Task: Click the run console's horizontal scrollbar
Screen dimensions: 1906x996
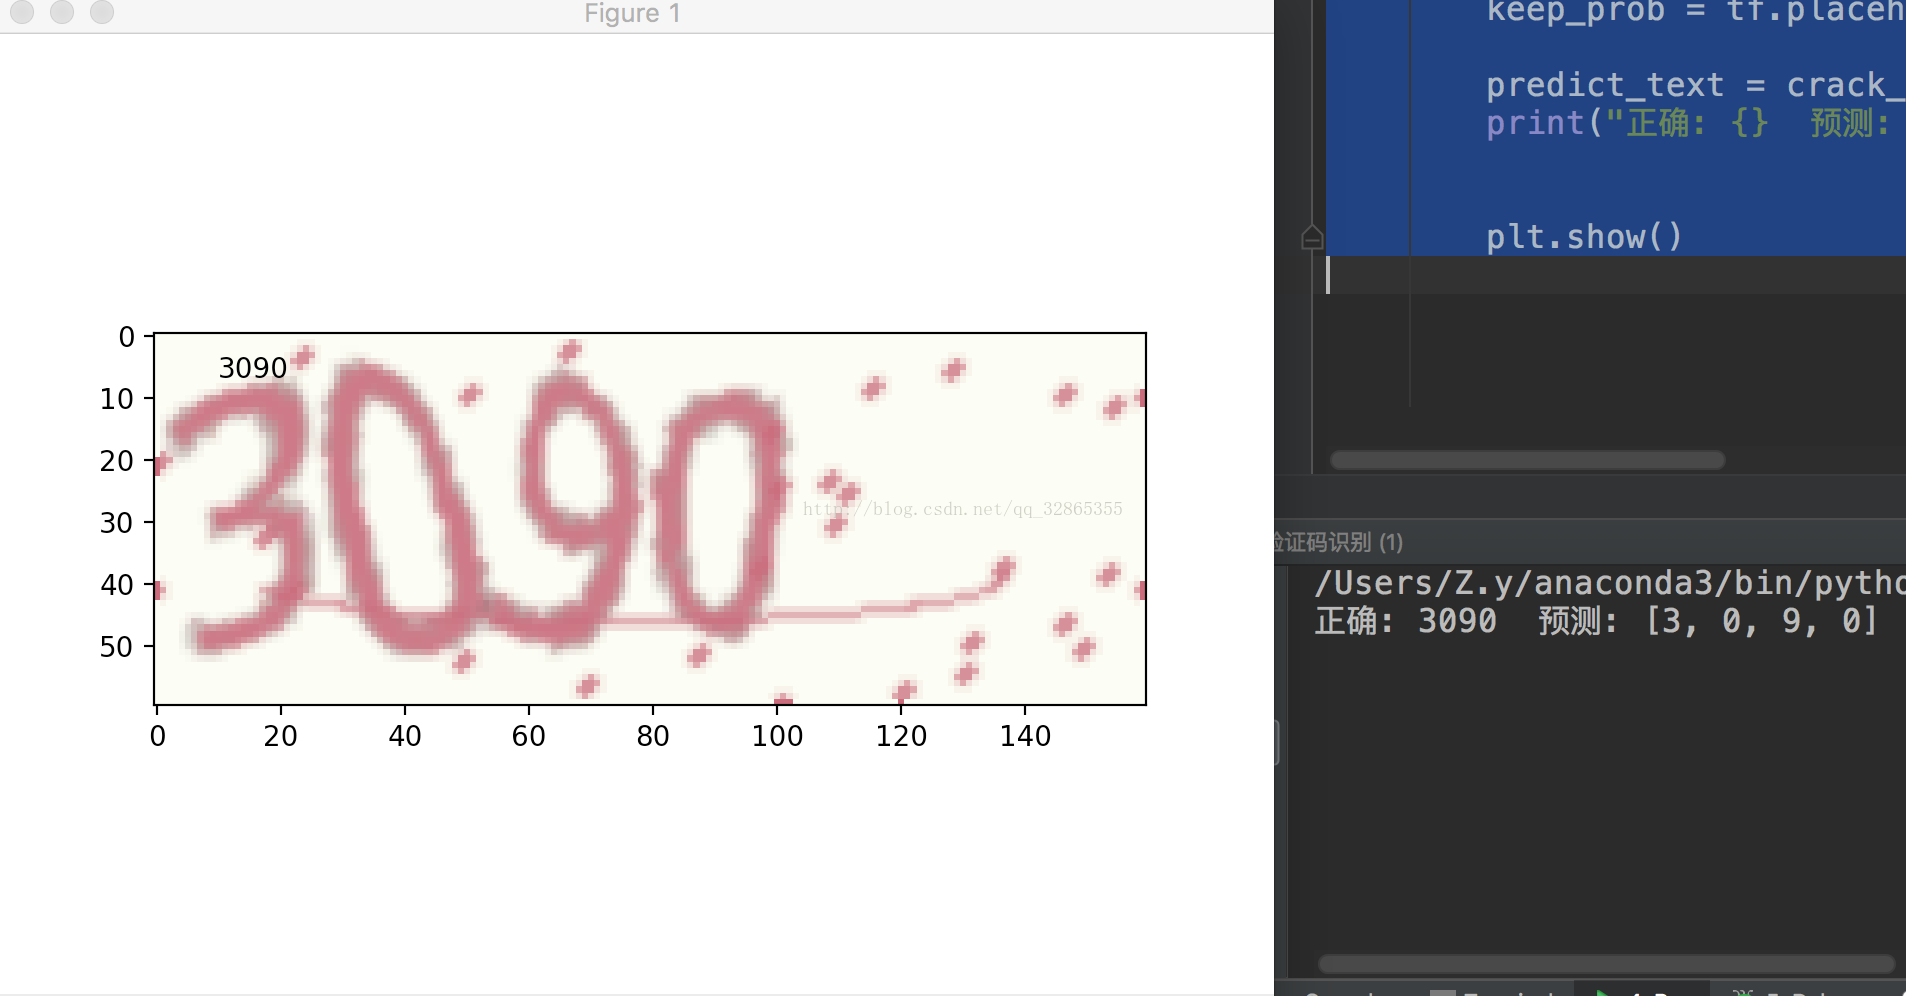Action: click(1606, 964)
